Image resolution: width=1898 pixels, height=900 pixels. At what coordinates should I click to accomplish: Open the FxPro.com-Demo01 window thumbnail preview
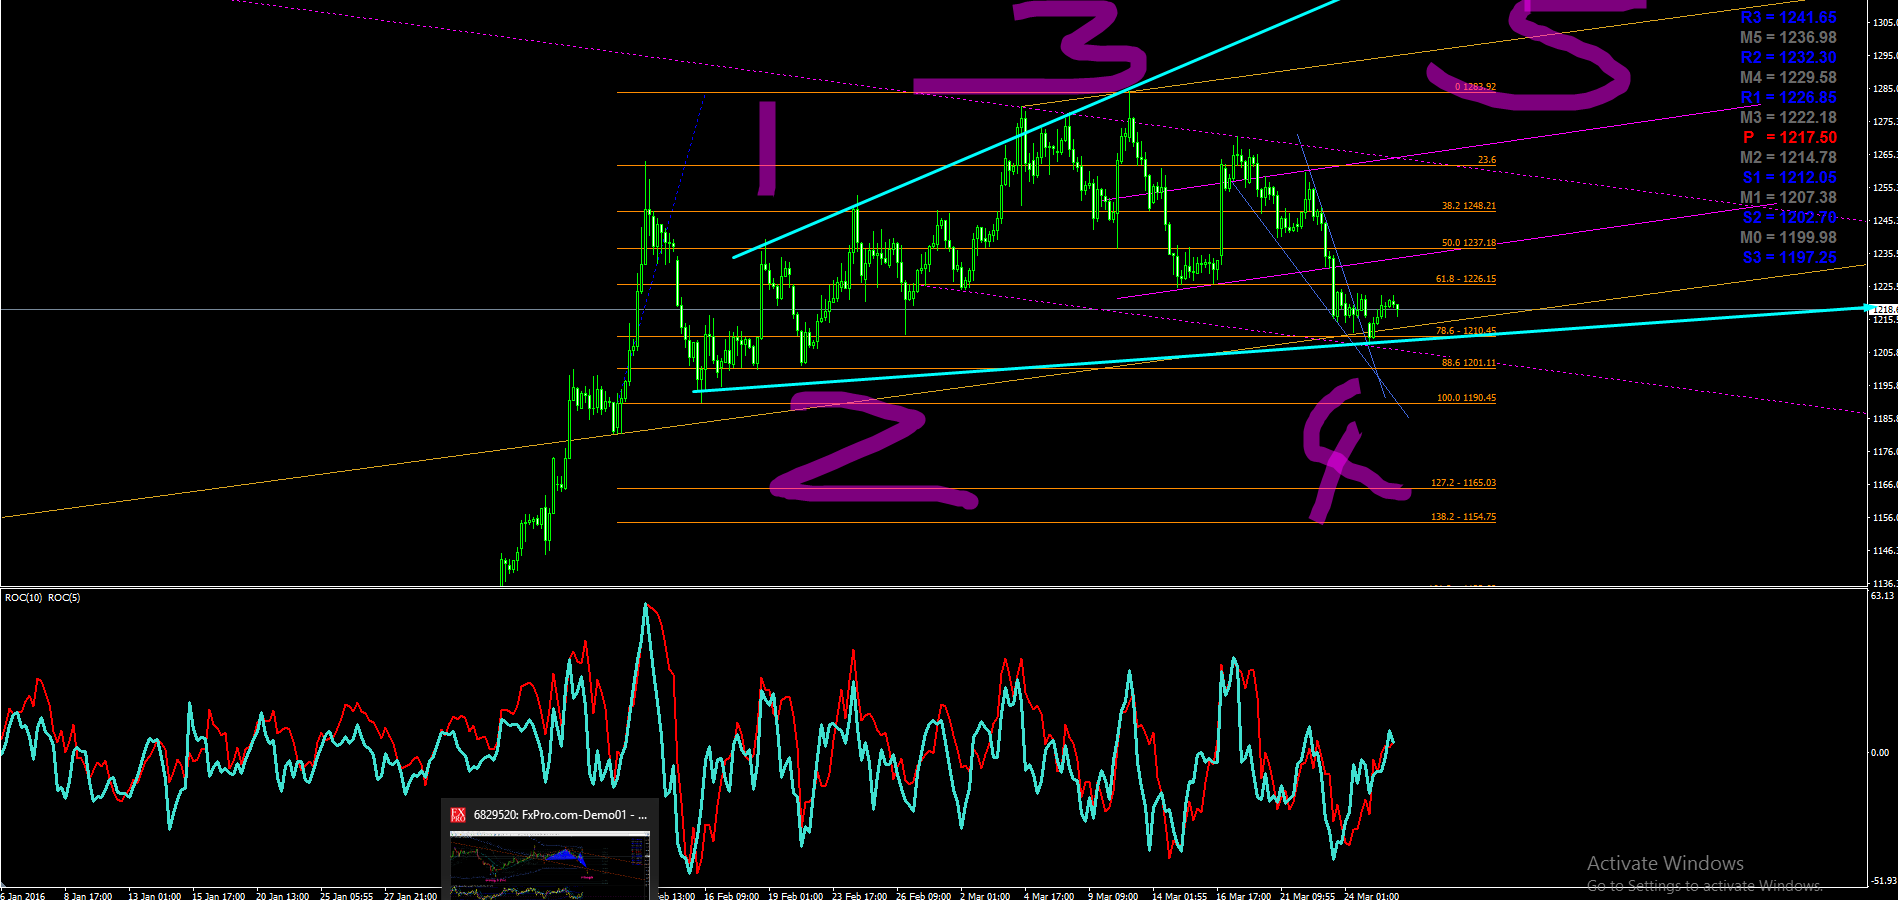click(x=549, y=866)
